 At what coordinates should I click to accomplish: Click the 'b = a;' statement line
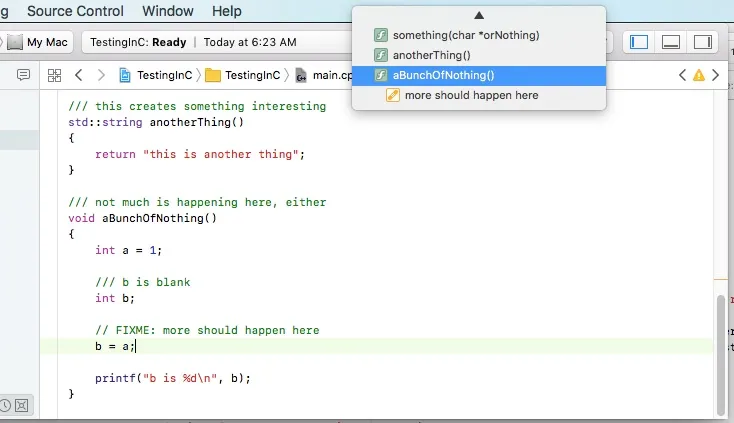click(x=115, y=347)
